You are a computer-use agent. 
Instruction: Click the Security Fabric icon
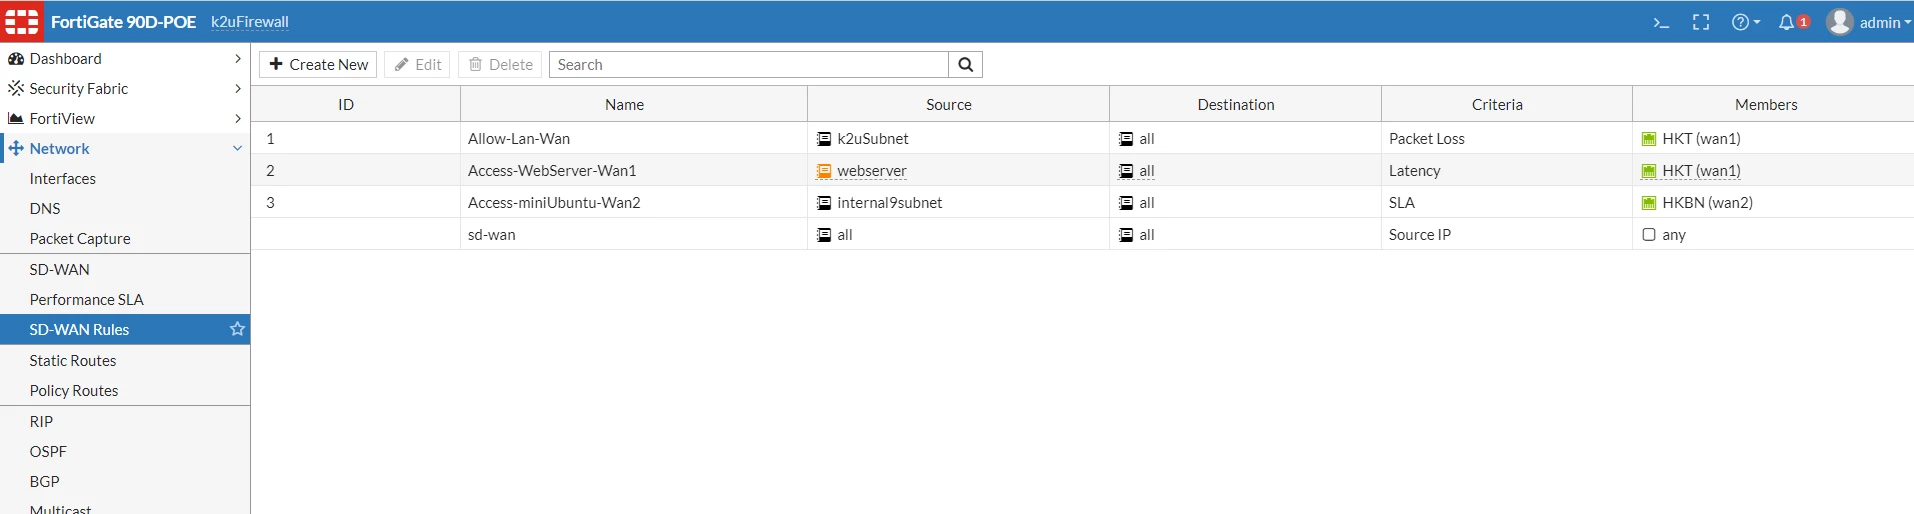(x=16, y=88)
